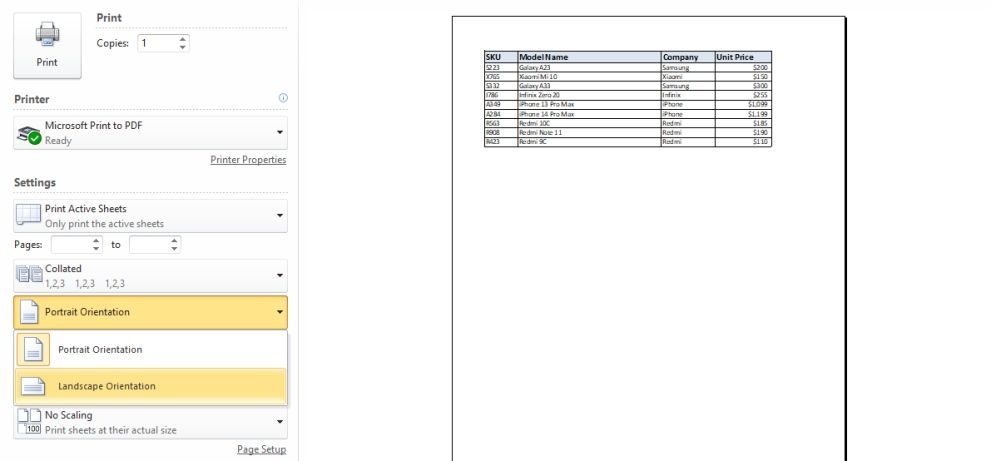Viewport: 991px width, 461px height.
Task: Click the No Scaling 100 icon
Action: (29, 422)
